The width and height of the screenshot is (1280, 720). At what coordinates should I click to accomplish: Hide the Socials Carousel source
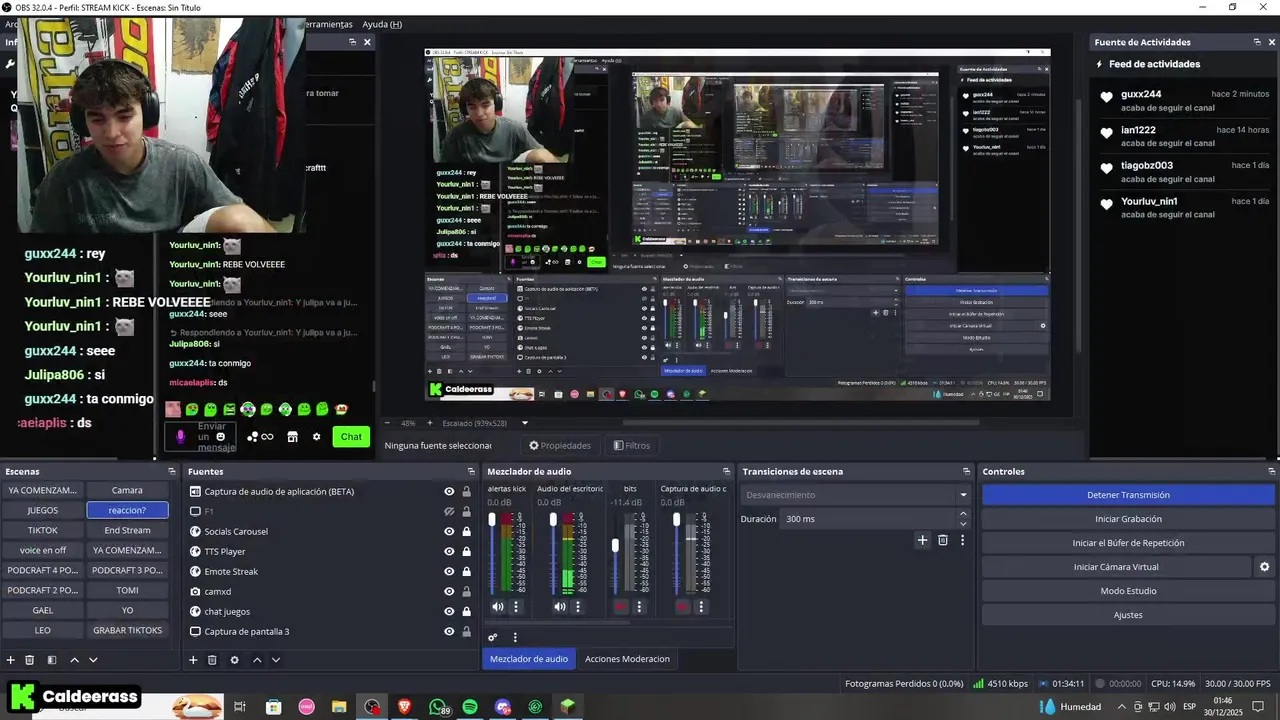[x=449, y=531]
